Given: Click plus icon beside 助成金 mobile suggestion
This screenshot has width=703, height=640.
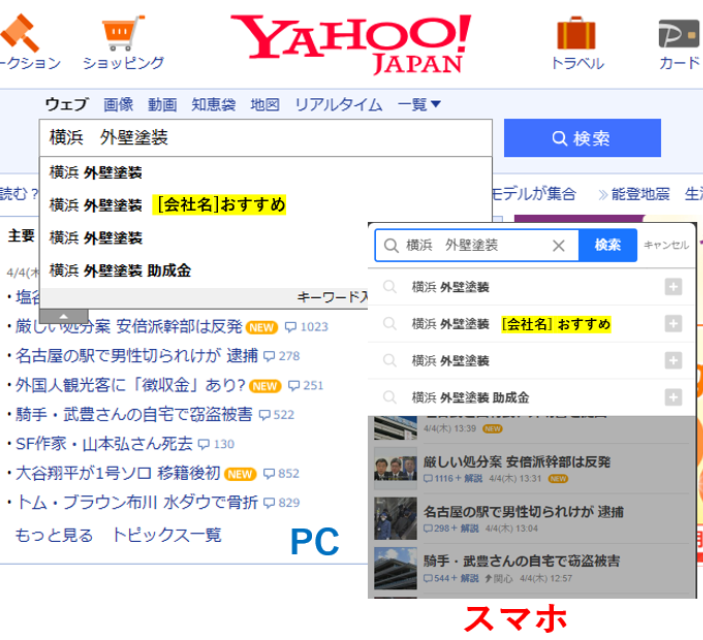Looking at the screenshot, I should coord(673,396).
